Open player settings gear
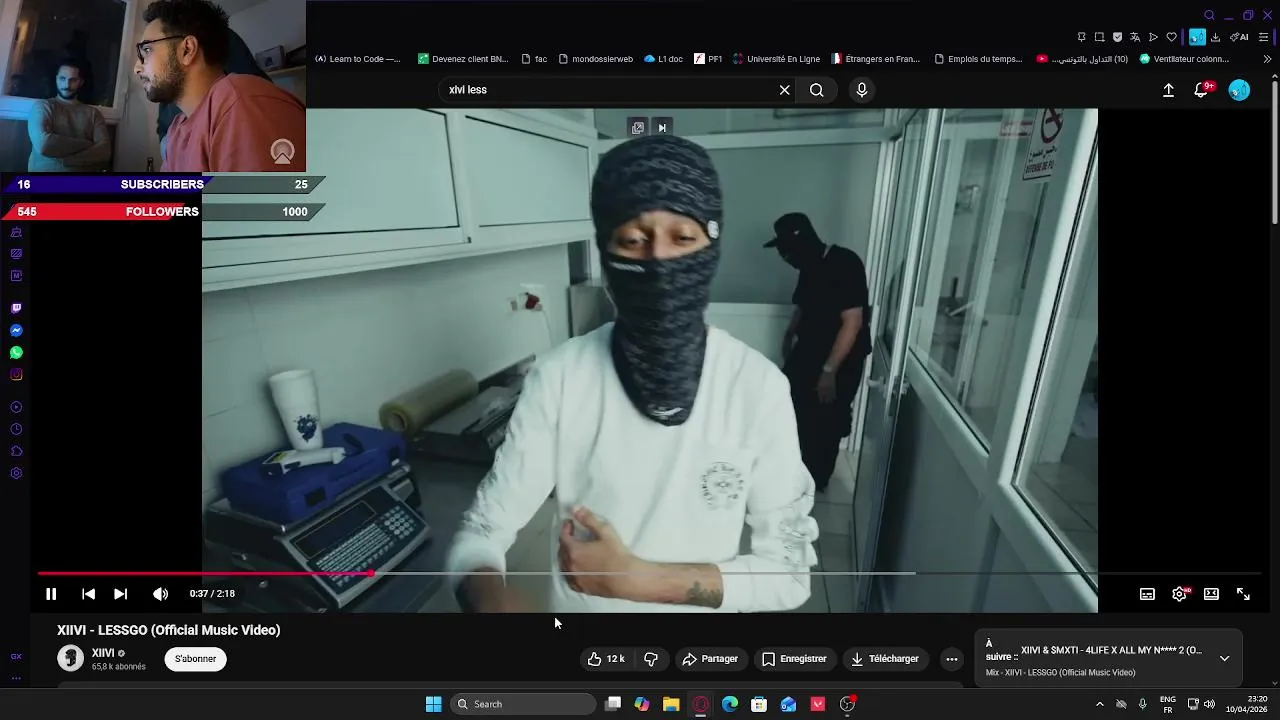Viewport: 1280px width, 720px height. click(x=1179, y=594)
